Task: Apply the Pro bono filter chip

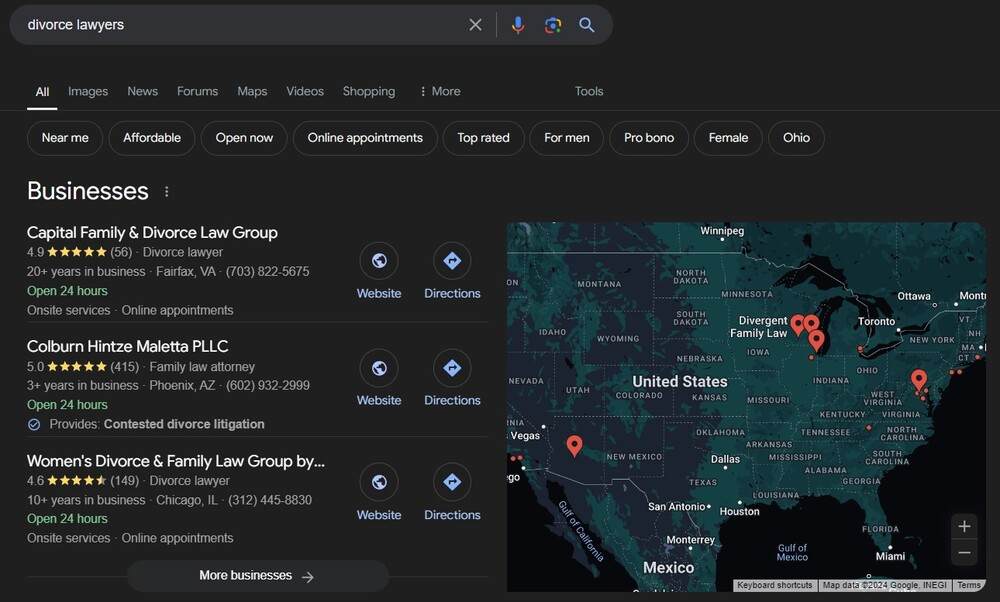Action: pyautogui.click(x=649, y=138)
